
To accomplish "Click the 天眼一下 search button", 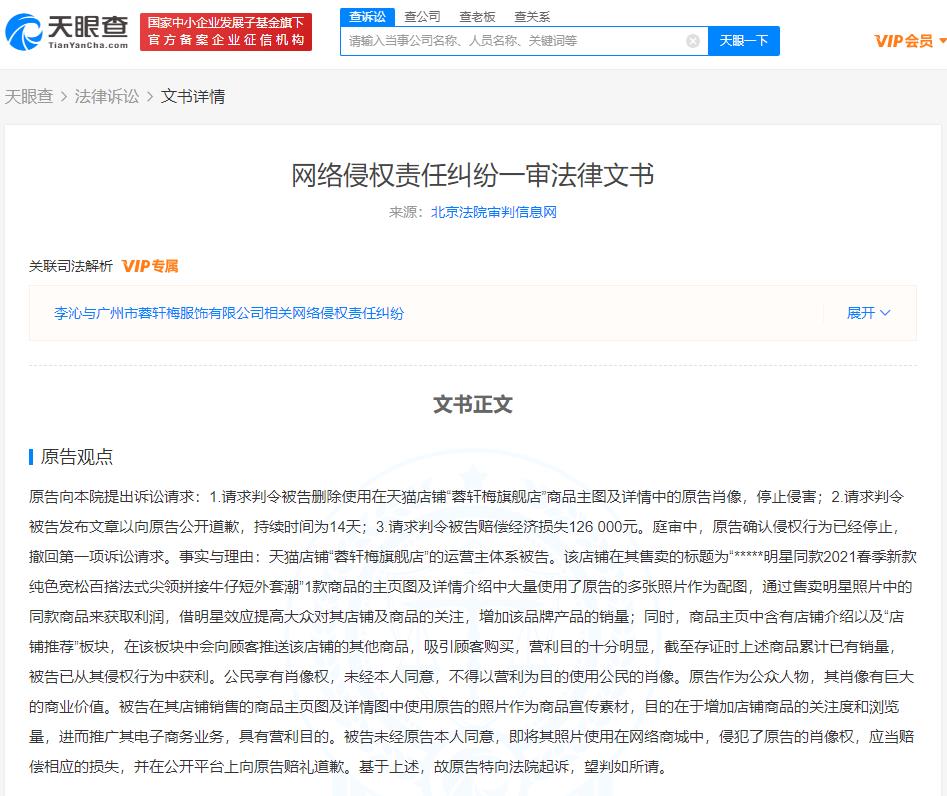I will [x=743, y=41].
